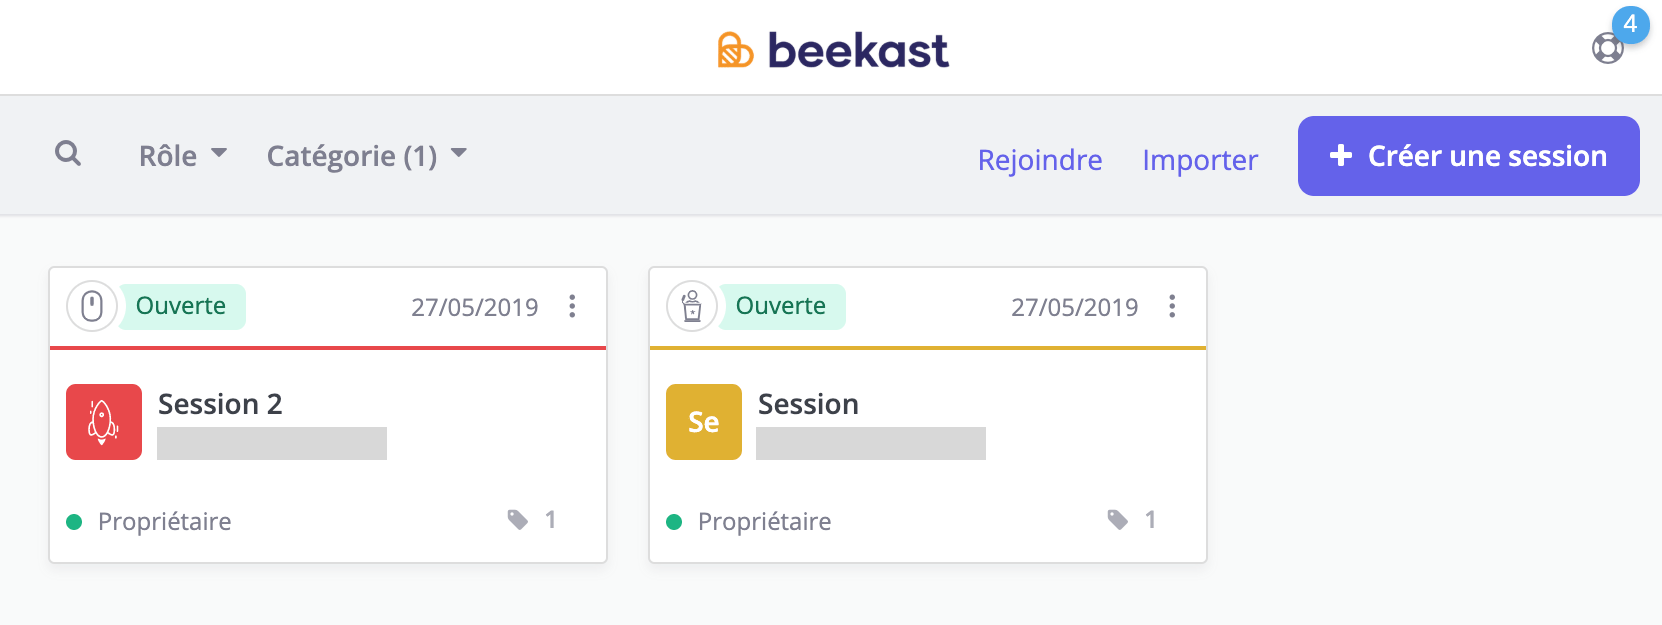Click the Rejoindre link
The height and width of the screenshot is (625, 1662).
click(1040, 160)
